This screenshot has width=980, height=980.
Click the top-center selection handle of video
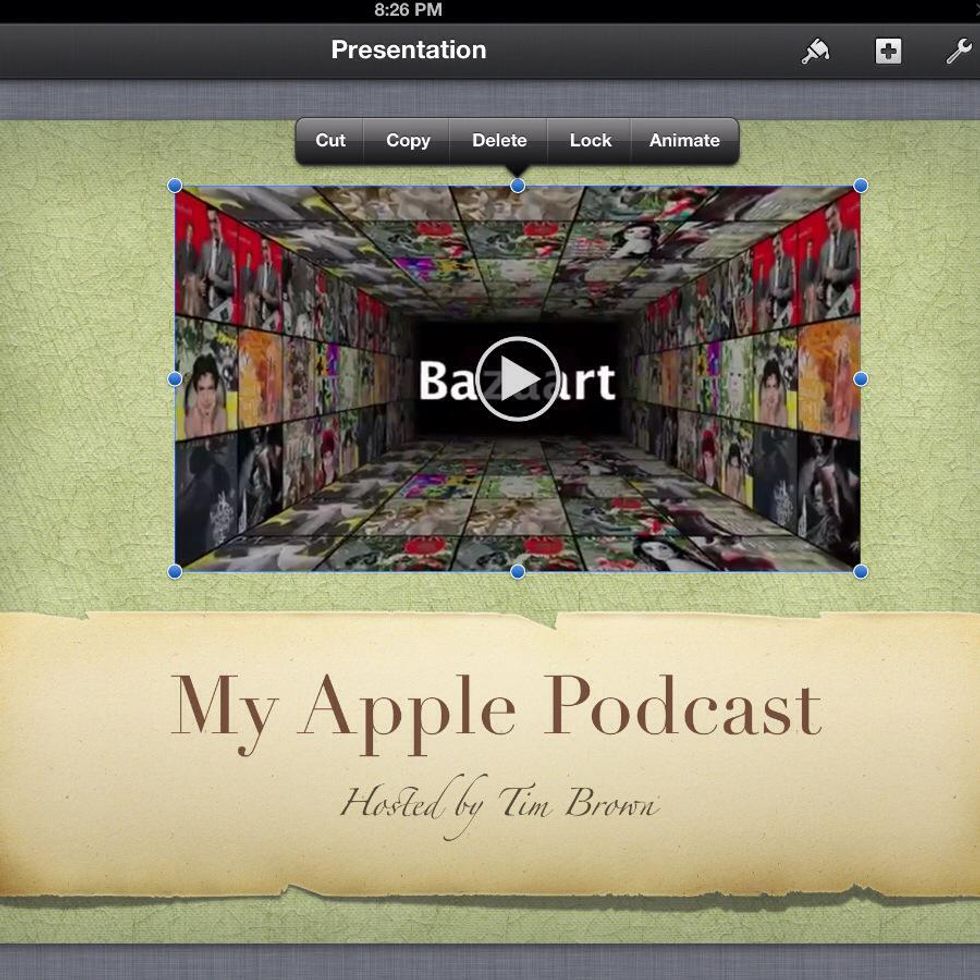tap(517, 186)
